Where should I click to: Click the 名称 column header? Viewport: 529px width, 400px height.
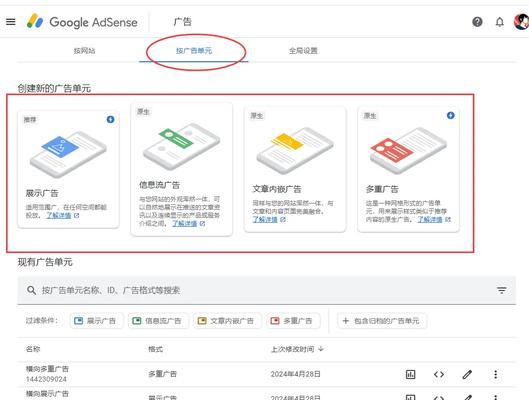tap(33, 349)
